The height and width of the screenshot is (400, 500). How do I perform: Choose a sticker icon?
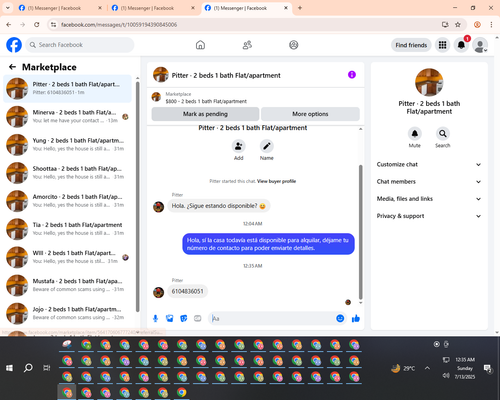click(184, 319)
